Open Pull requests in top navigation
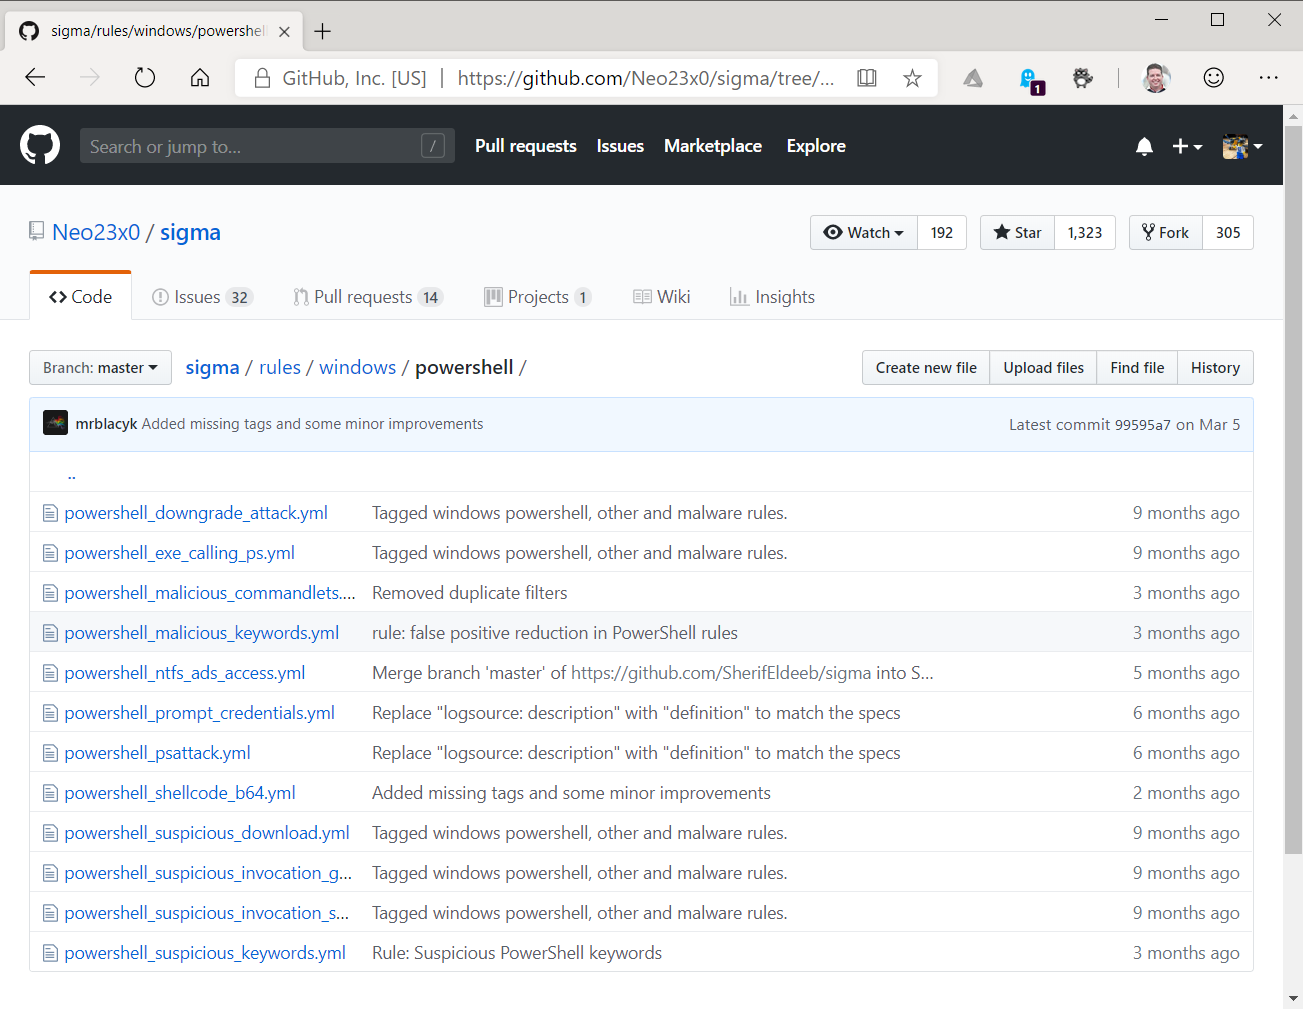The height and width of the screenshot is (1009, 1303). [x=526, y=146]
